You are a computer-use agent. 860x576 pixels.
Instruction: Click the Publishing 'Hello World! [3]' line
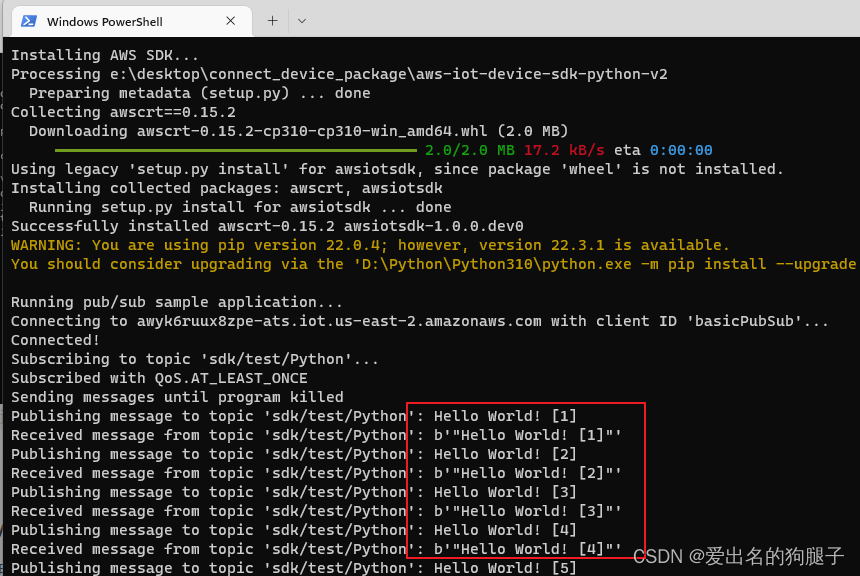coord(293,493)
